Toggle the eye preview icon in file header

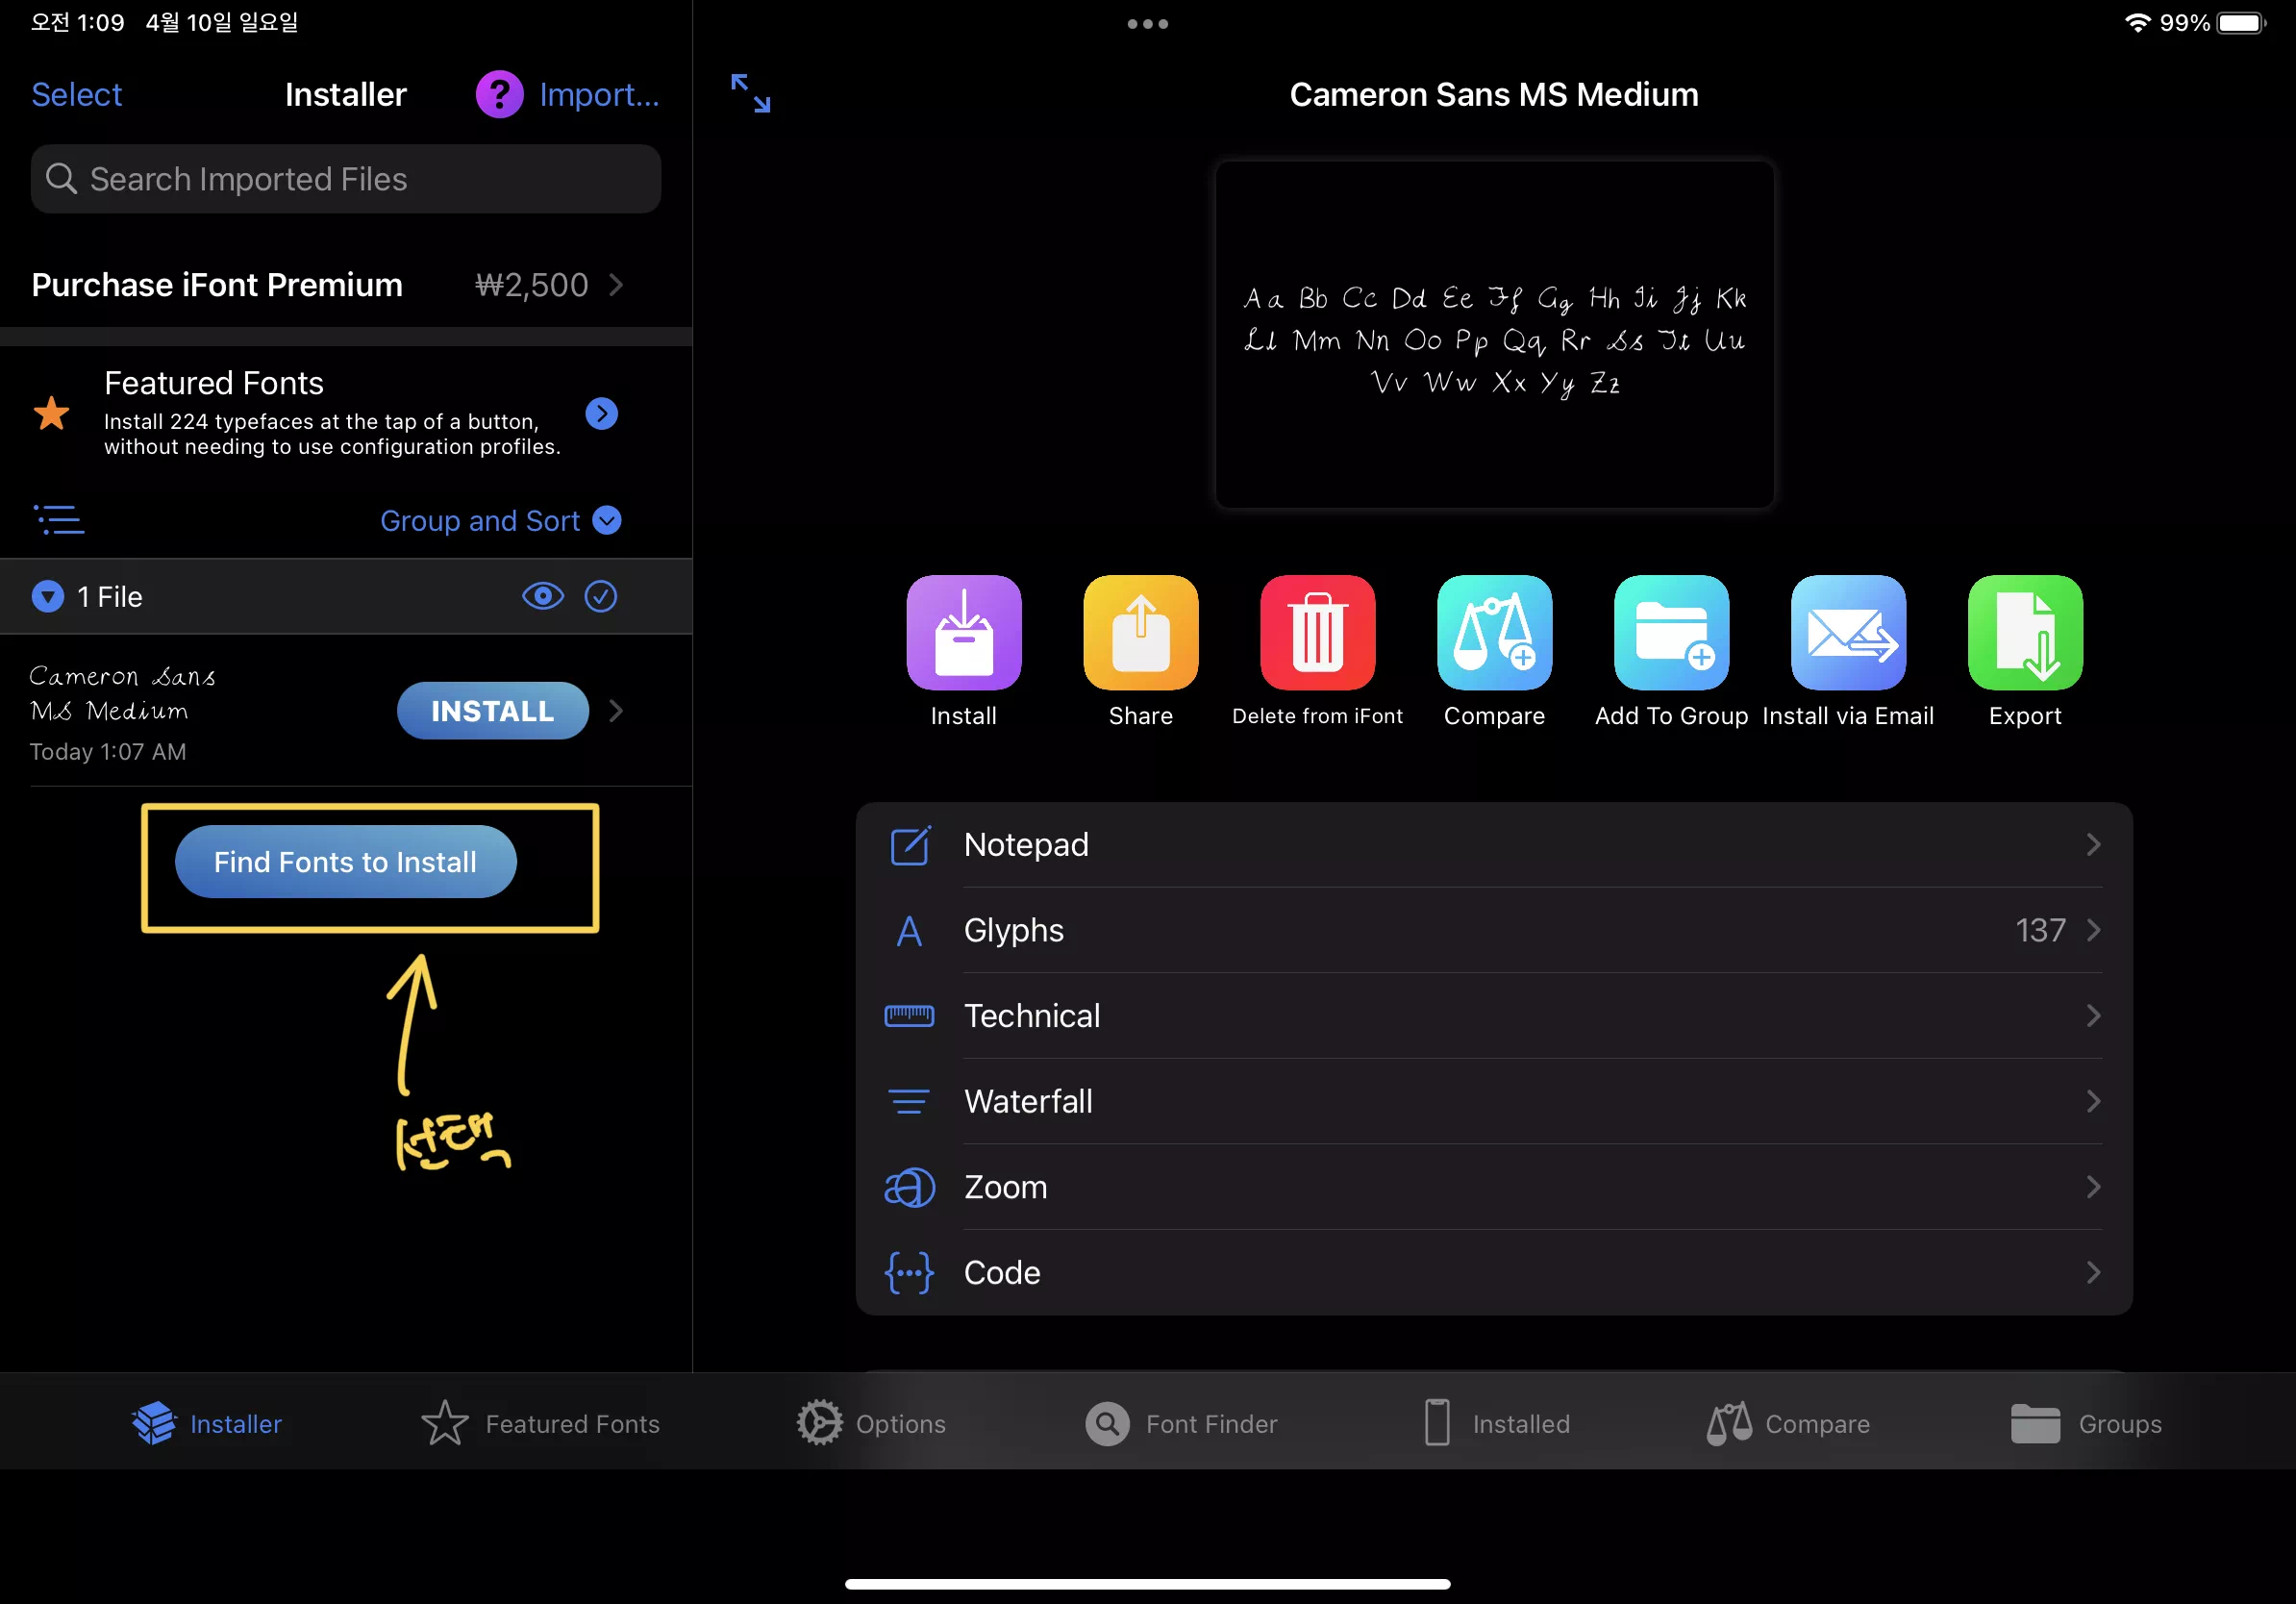coord(542,596)
